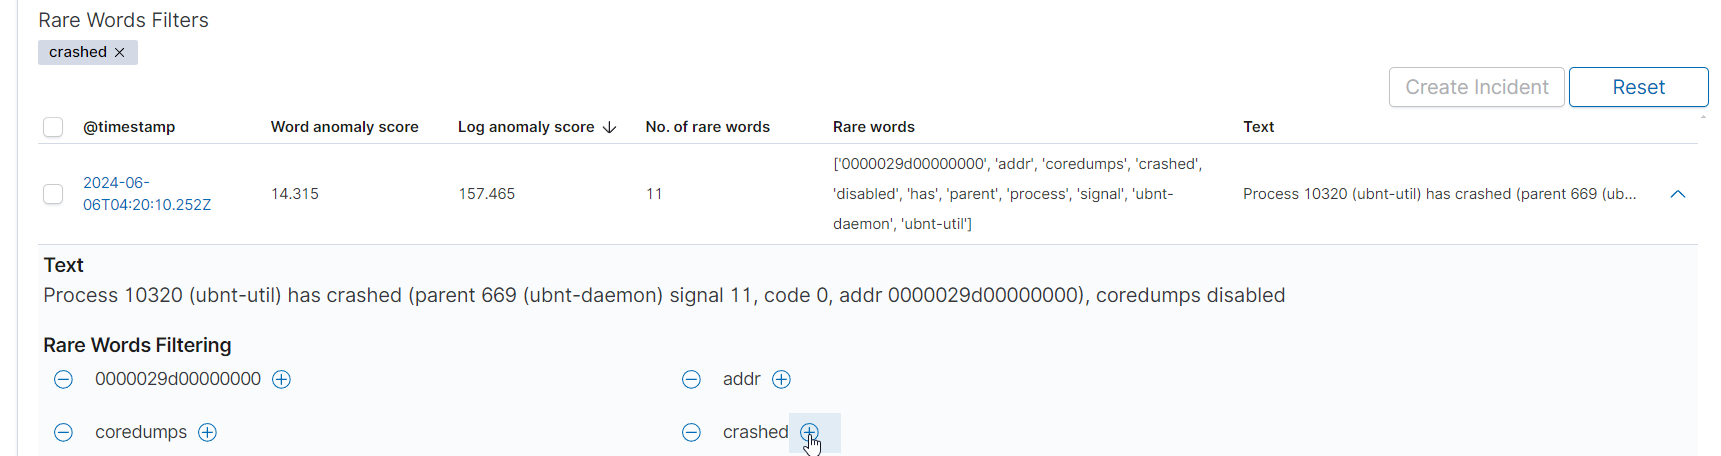The image size is (1721, 456).
Task: Click the No. of rare words header
Action: [707, 127]
